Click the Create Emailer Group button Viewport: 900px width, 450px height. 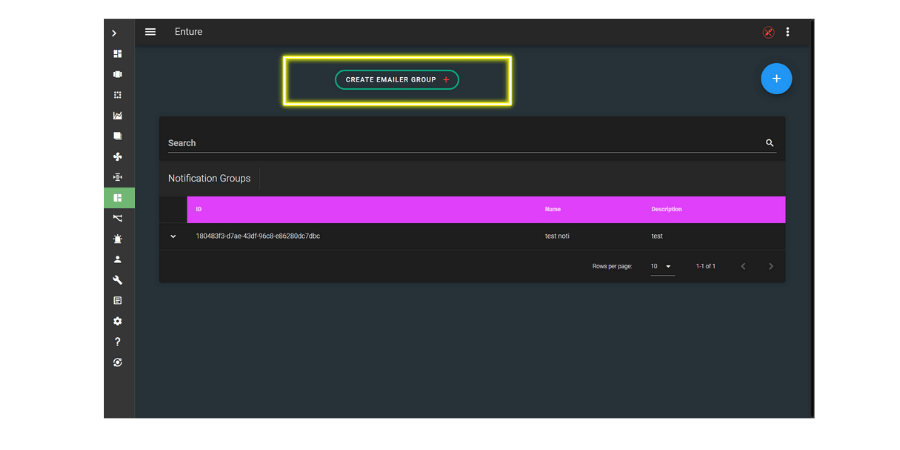[397, 80]
